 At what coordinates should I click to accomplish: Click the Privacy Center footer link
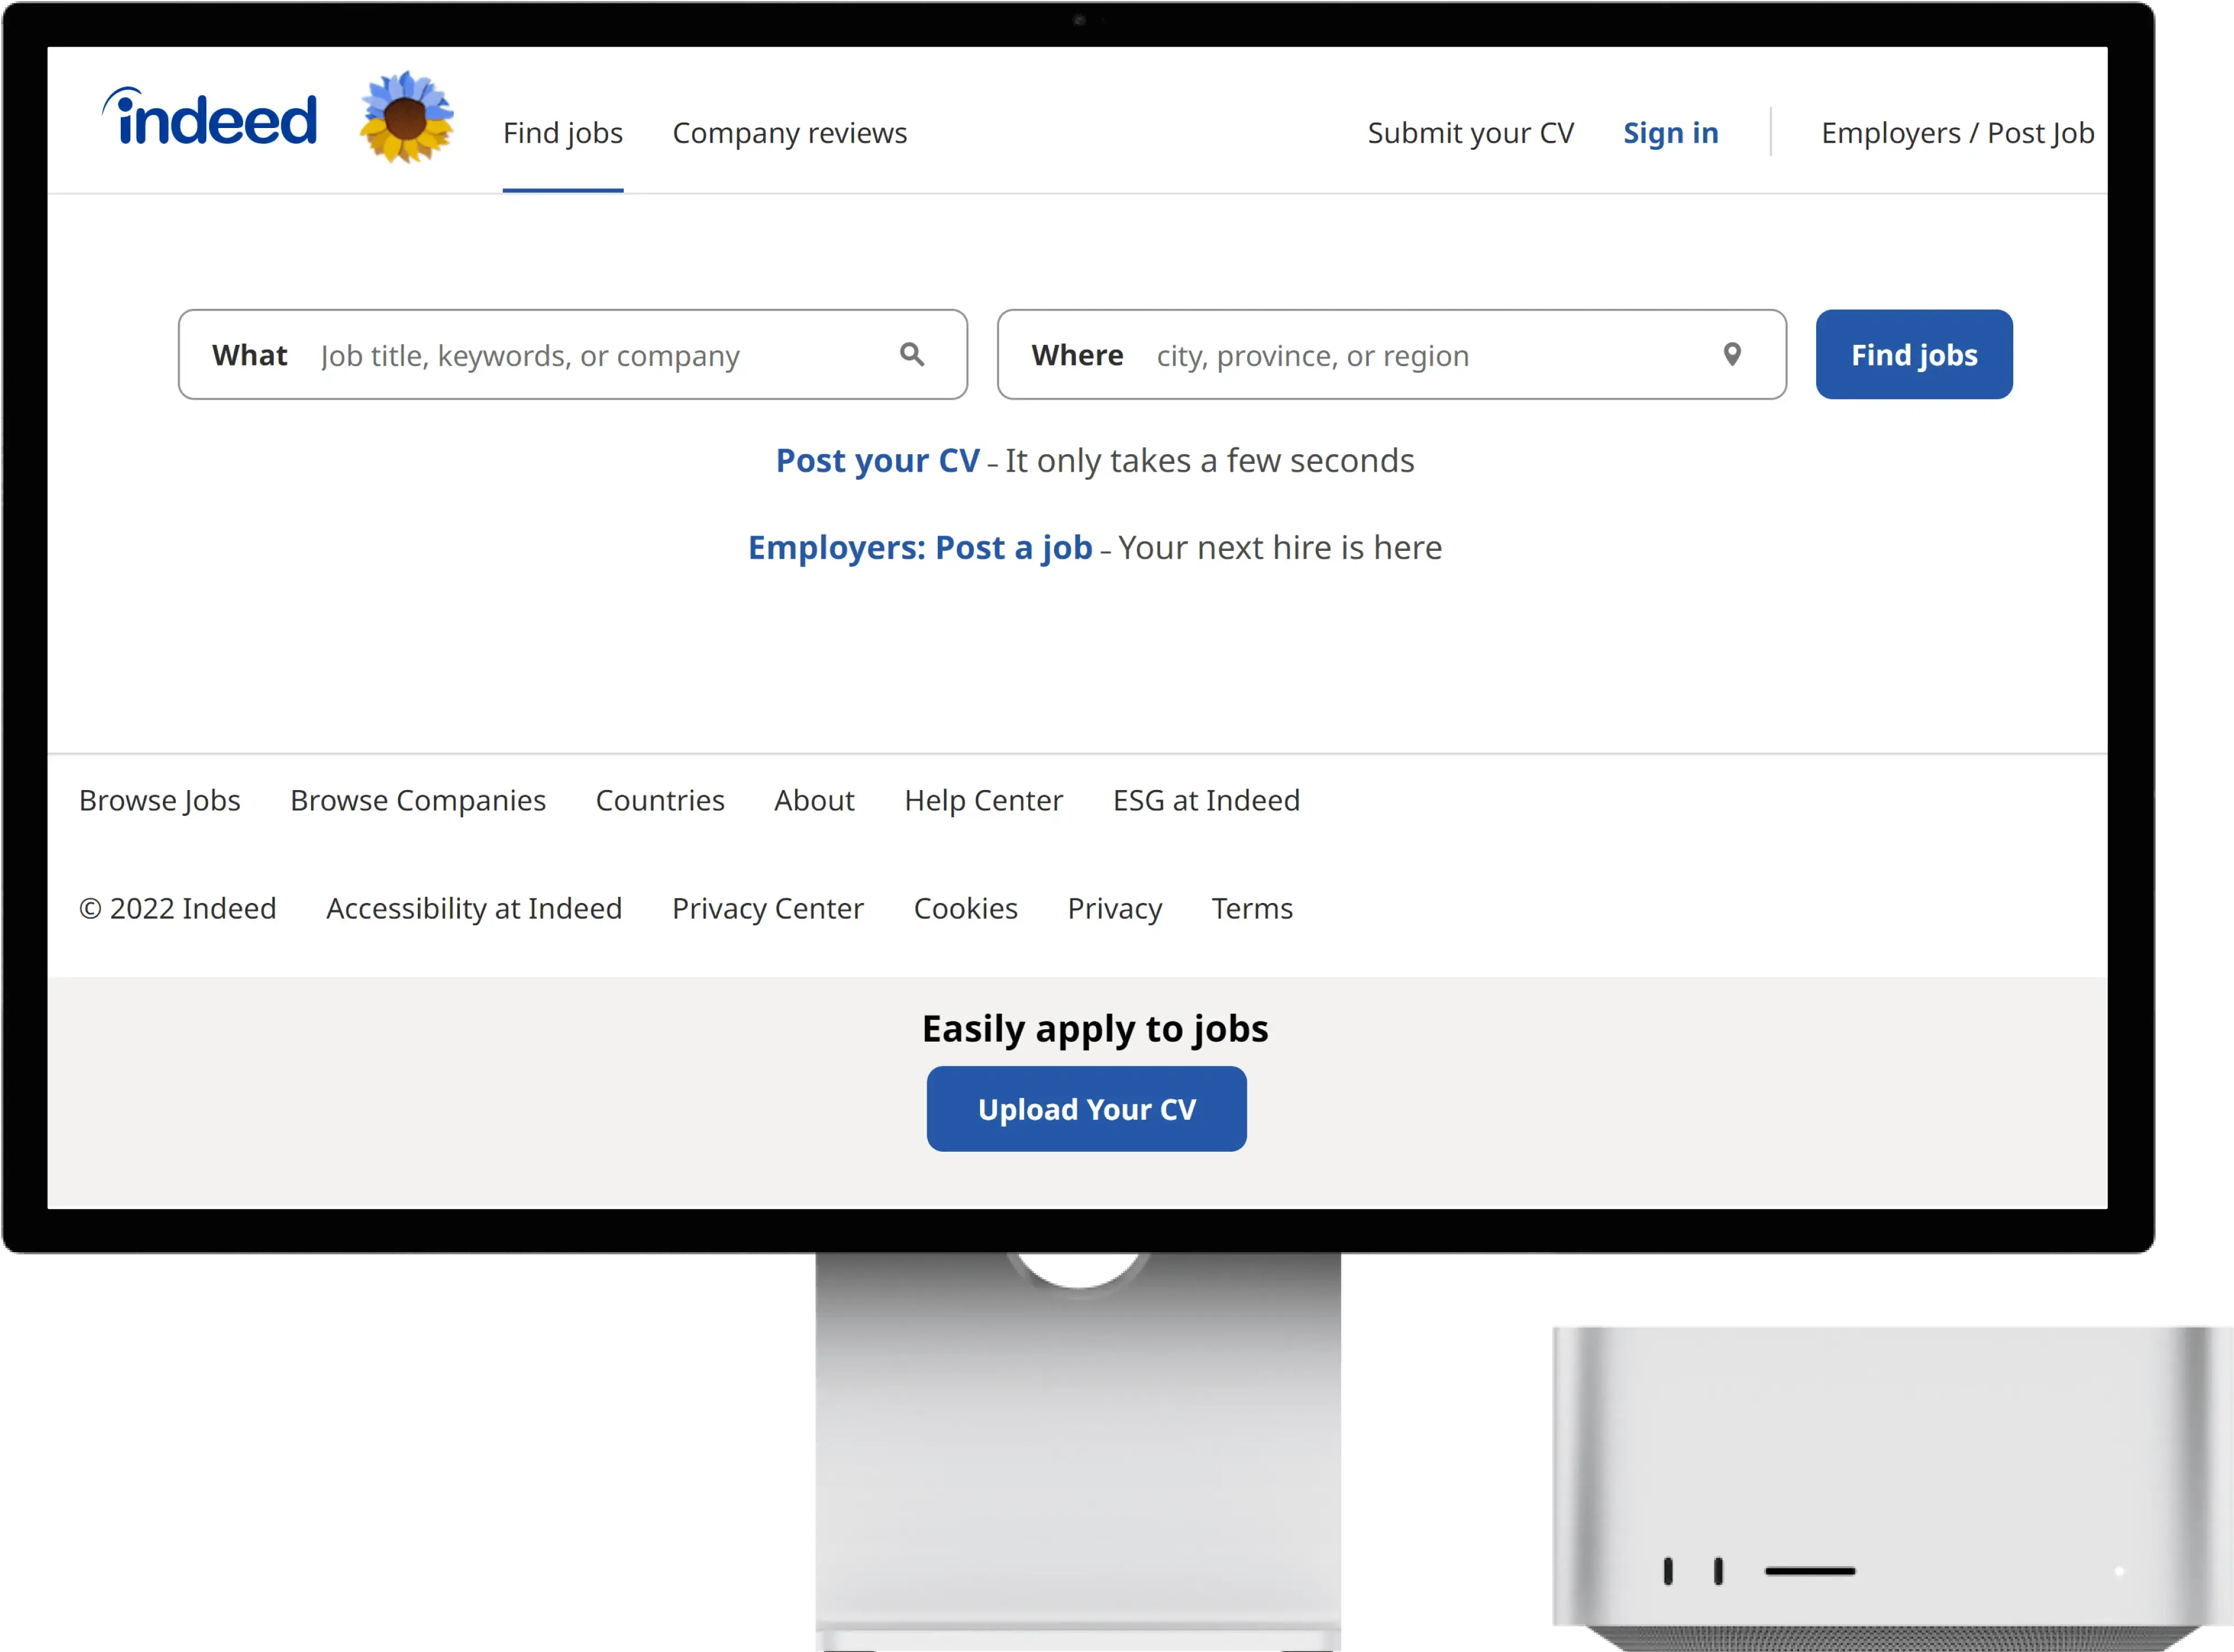[765, 906]
